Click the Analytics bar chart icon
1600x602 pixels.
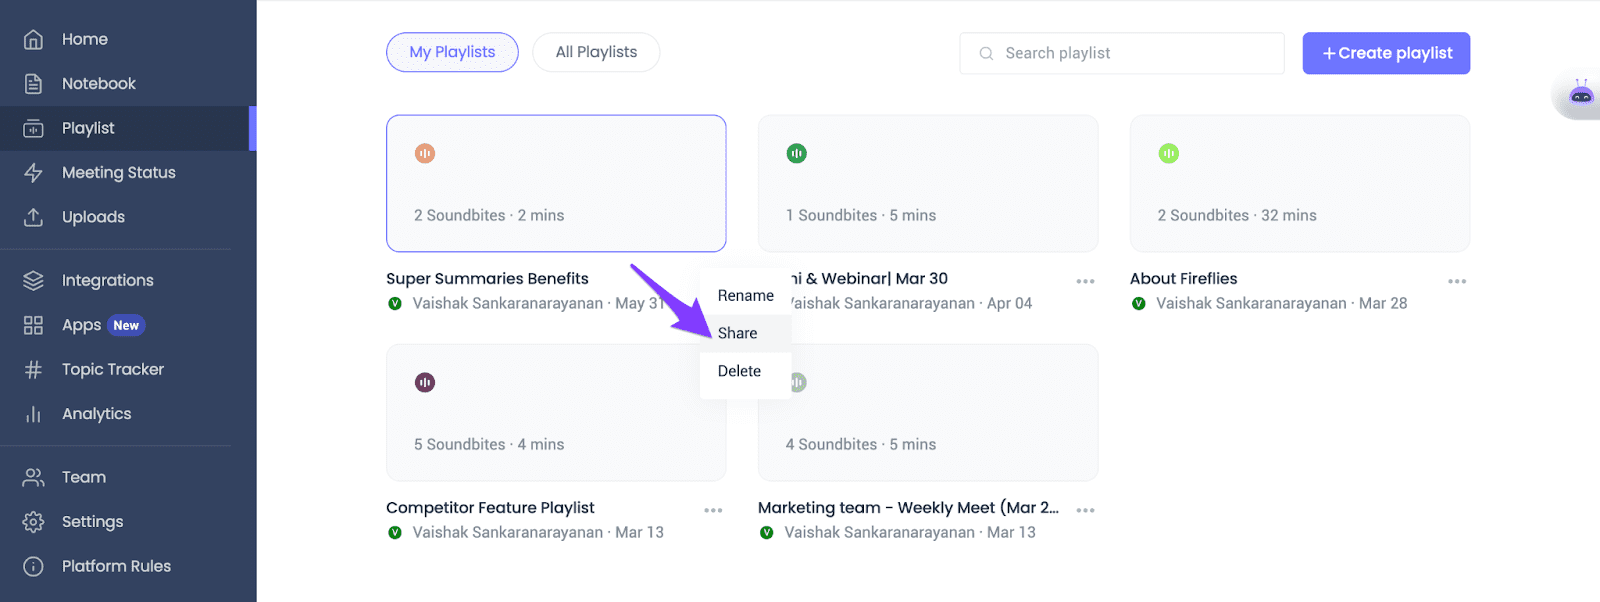point(33,414)
